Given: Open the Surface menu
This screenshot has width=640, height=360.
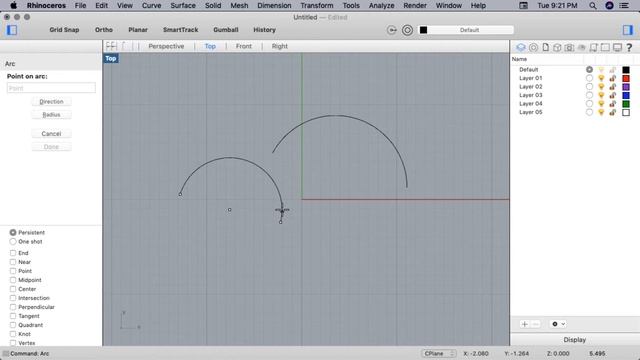Looking at the screenshot, I should point(183,6).
